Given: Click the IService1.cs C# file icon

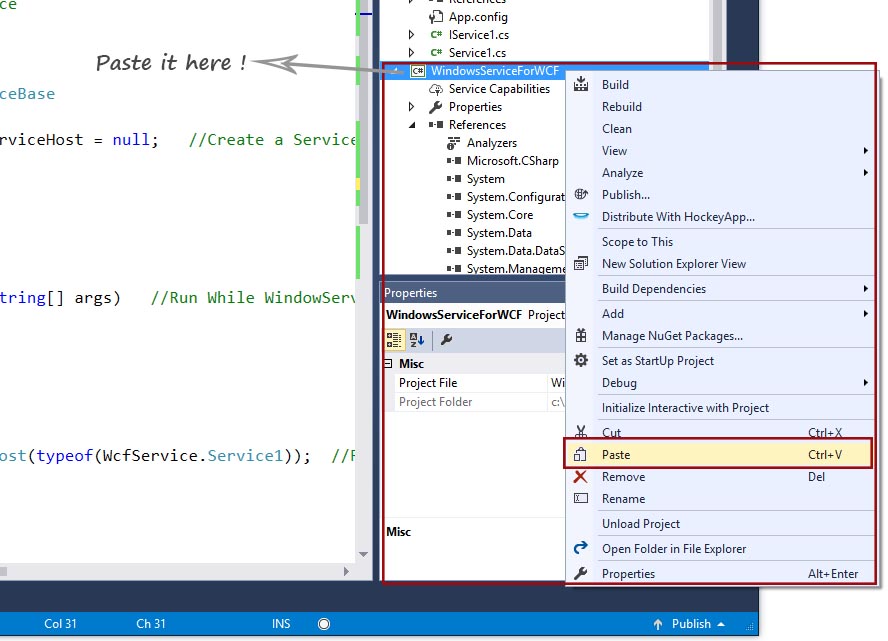Looking at the screenshot, I should tap(436, 35).
